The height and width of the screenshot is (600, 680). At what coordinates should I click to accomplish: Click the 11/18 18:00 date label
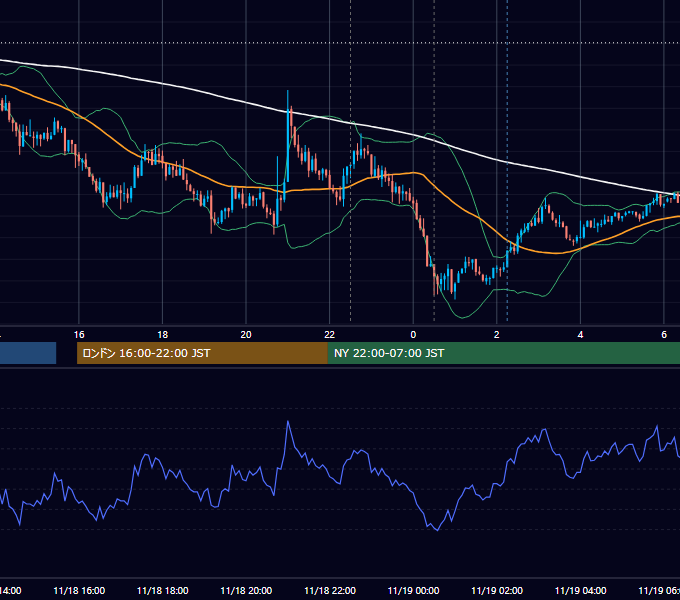[x=163, y=591]
